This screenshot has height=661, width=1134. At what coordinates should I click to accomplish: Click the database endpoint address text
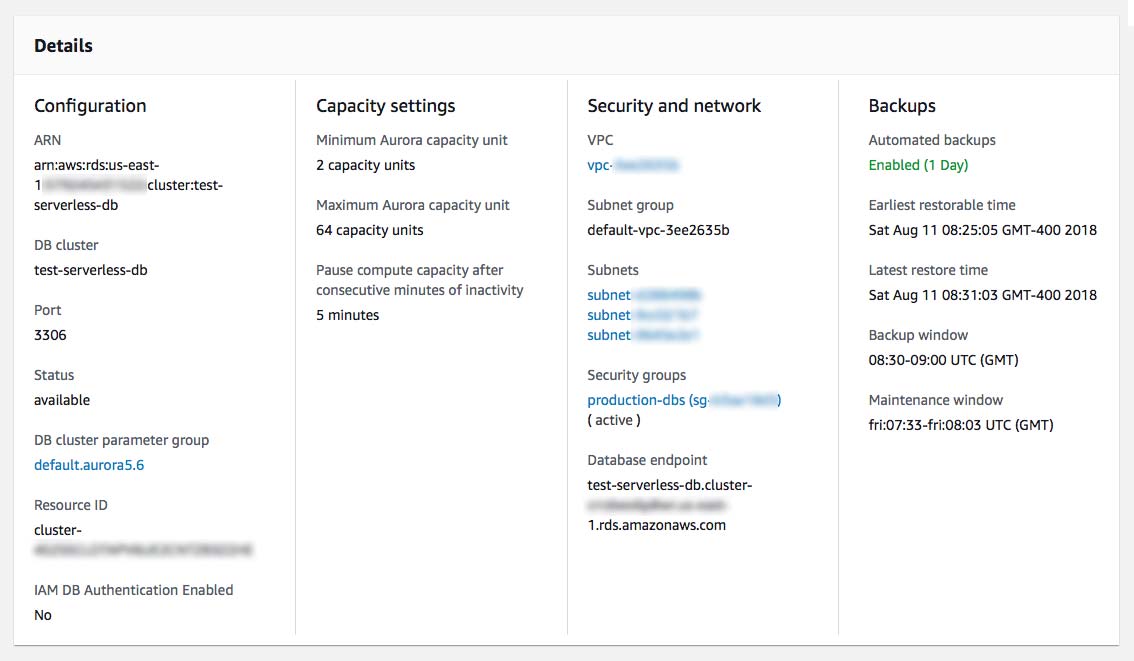[669, 505]
